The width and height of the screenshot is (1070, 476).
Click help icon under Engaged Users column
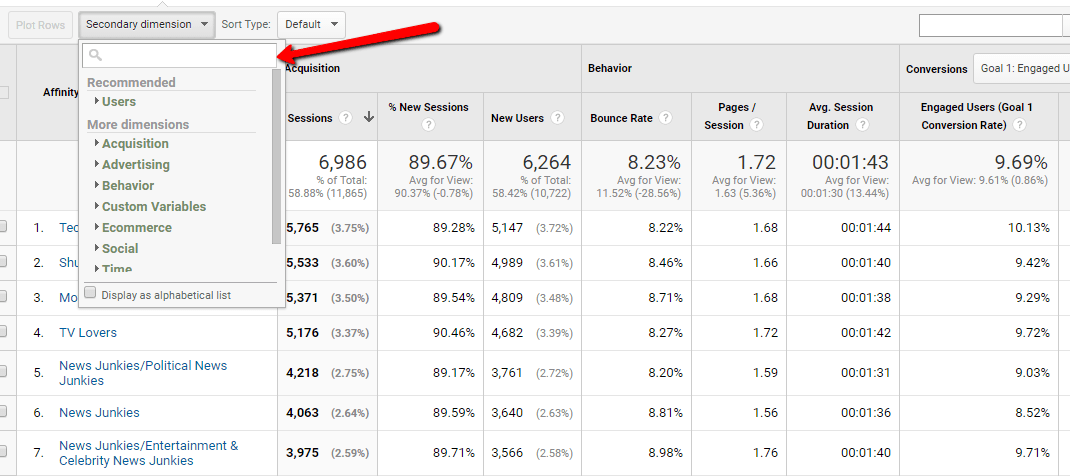pos(1018,125)
